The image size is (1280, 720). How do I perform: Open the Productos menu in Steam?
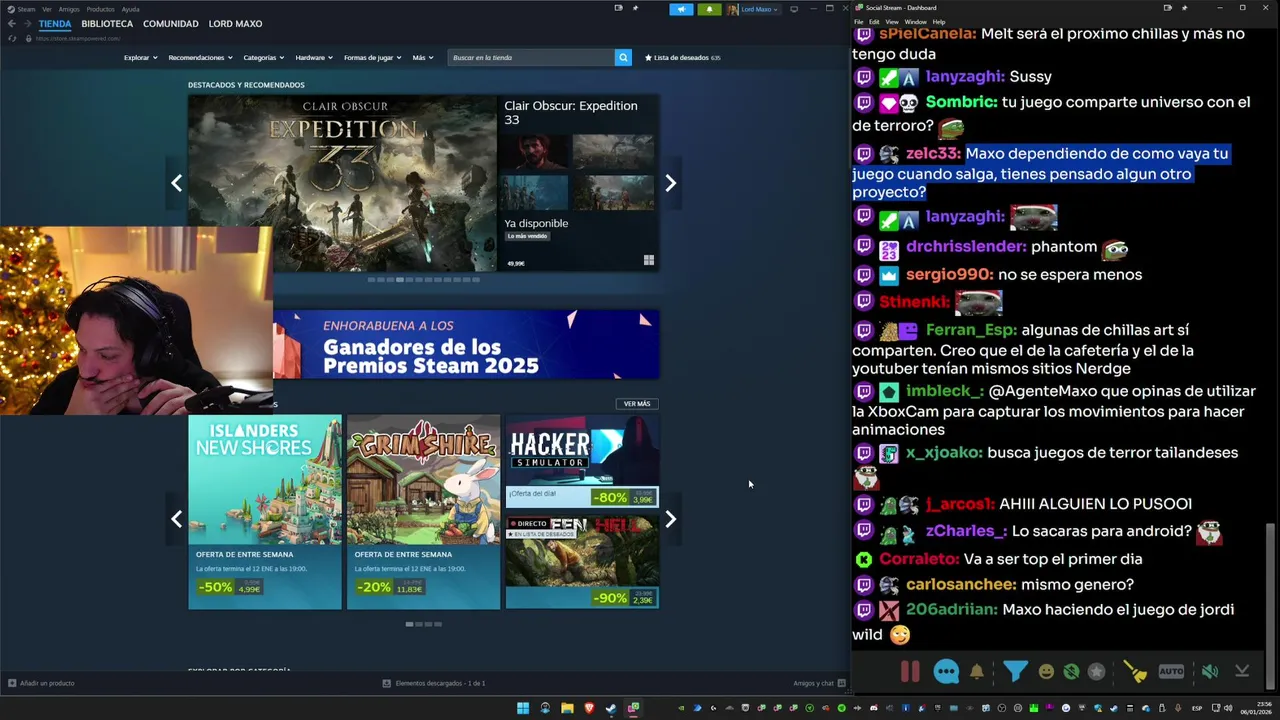pyautogui.click(x=100, y=9)
